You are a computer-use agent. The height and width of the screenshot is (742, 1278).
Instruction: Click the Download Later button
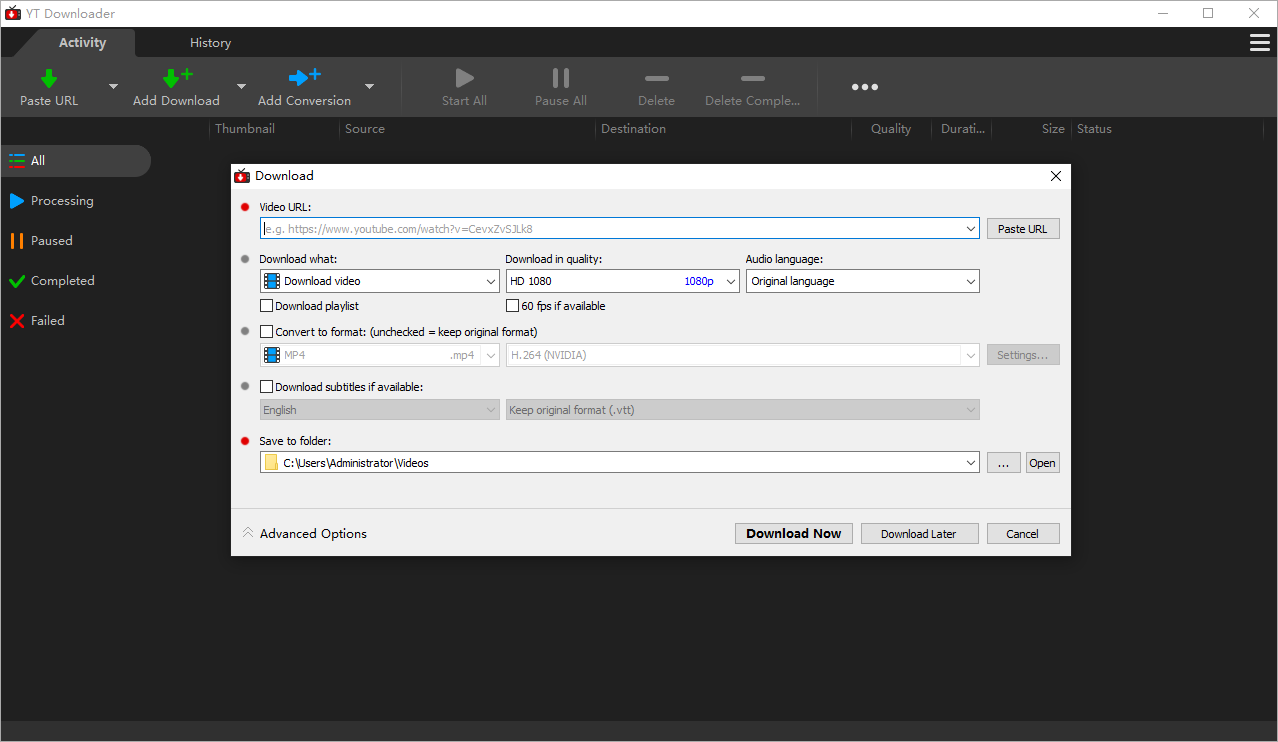point(918,534)
